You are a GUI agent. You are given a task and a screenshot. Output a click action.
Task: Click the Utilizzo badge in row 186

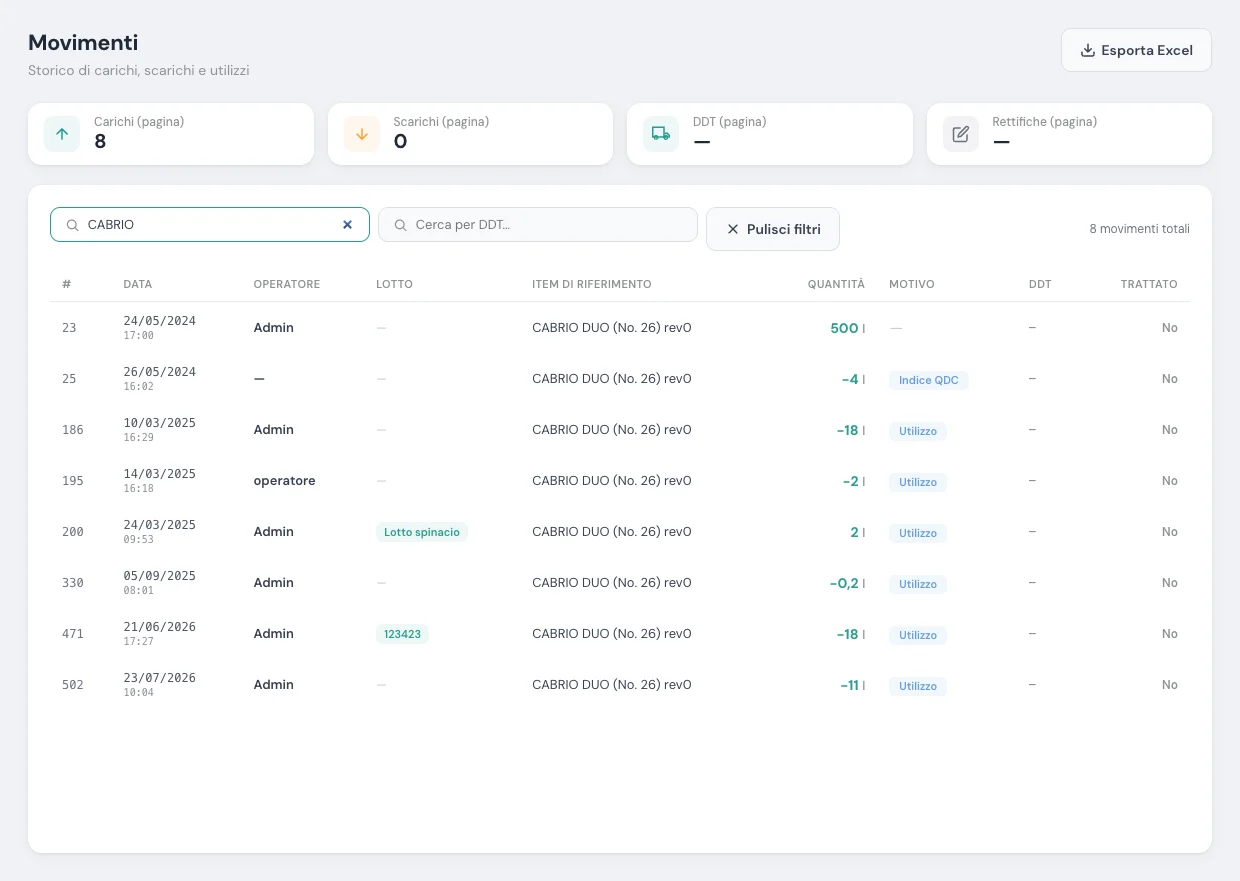click(x=918, y=431)
